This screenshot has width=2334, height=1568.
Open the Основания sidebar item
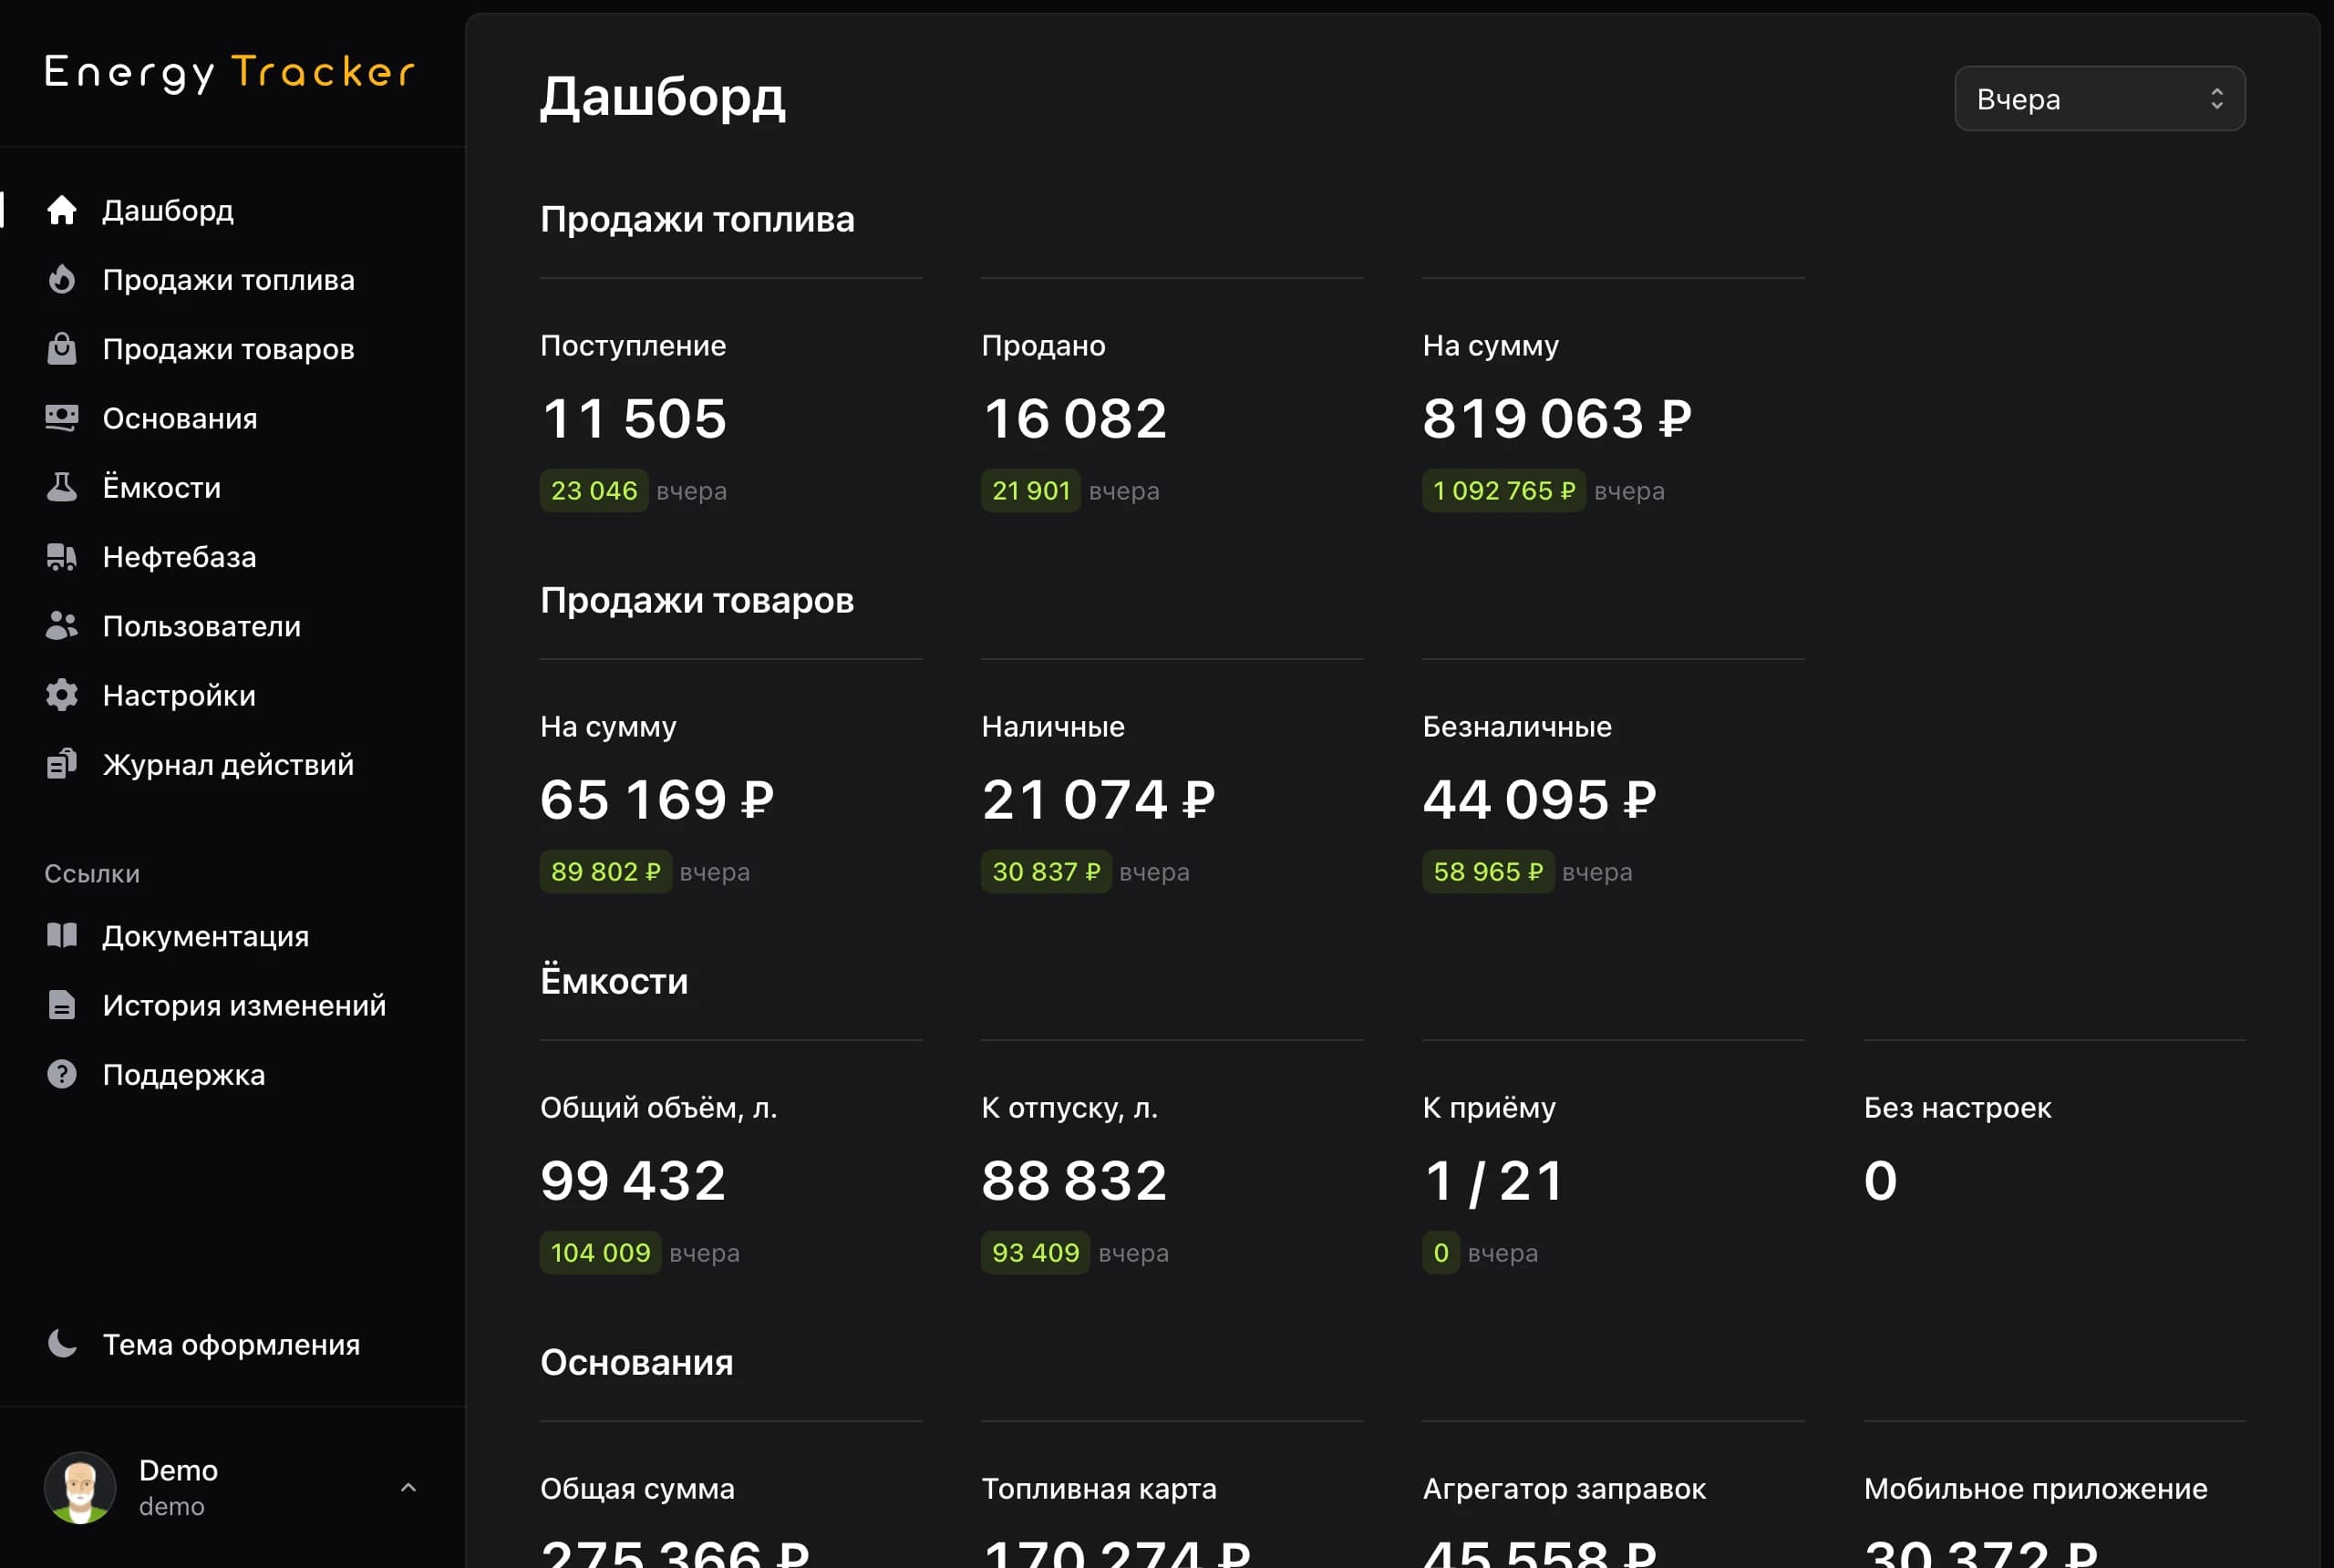point(180,418)
